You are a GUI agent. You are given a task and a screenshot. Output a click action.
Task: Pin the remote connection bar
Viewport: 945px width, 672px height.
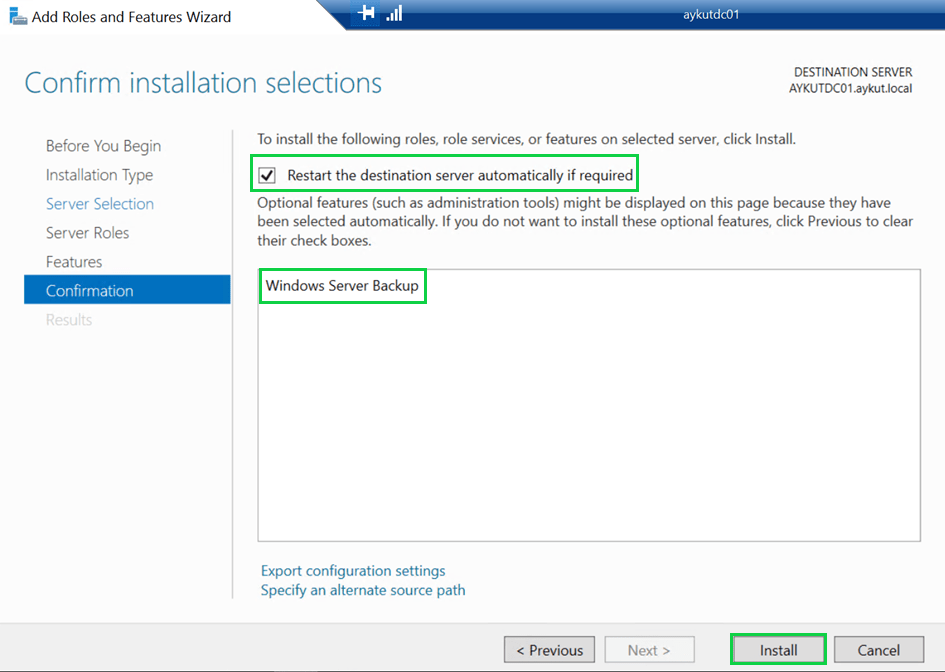(367, 14)
